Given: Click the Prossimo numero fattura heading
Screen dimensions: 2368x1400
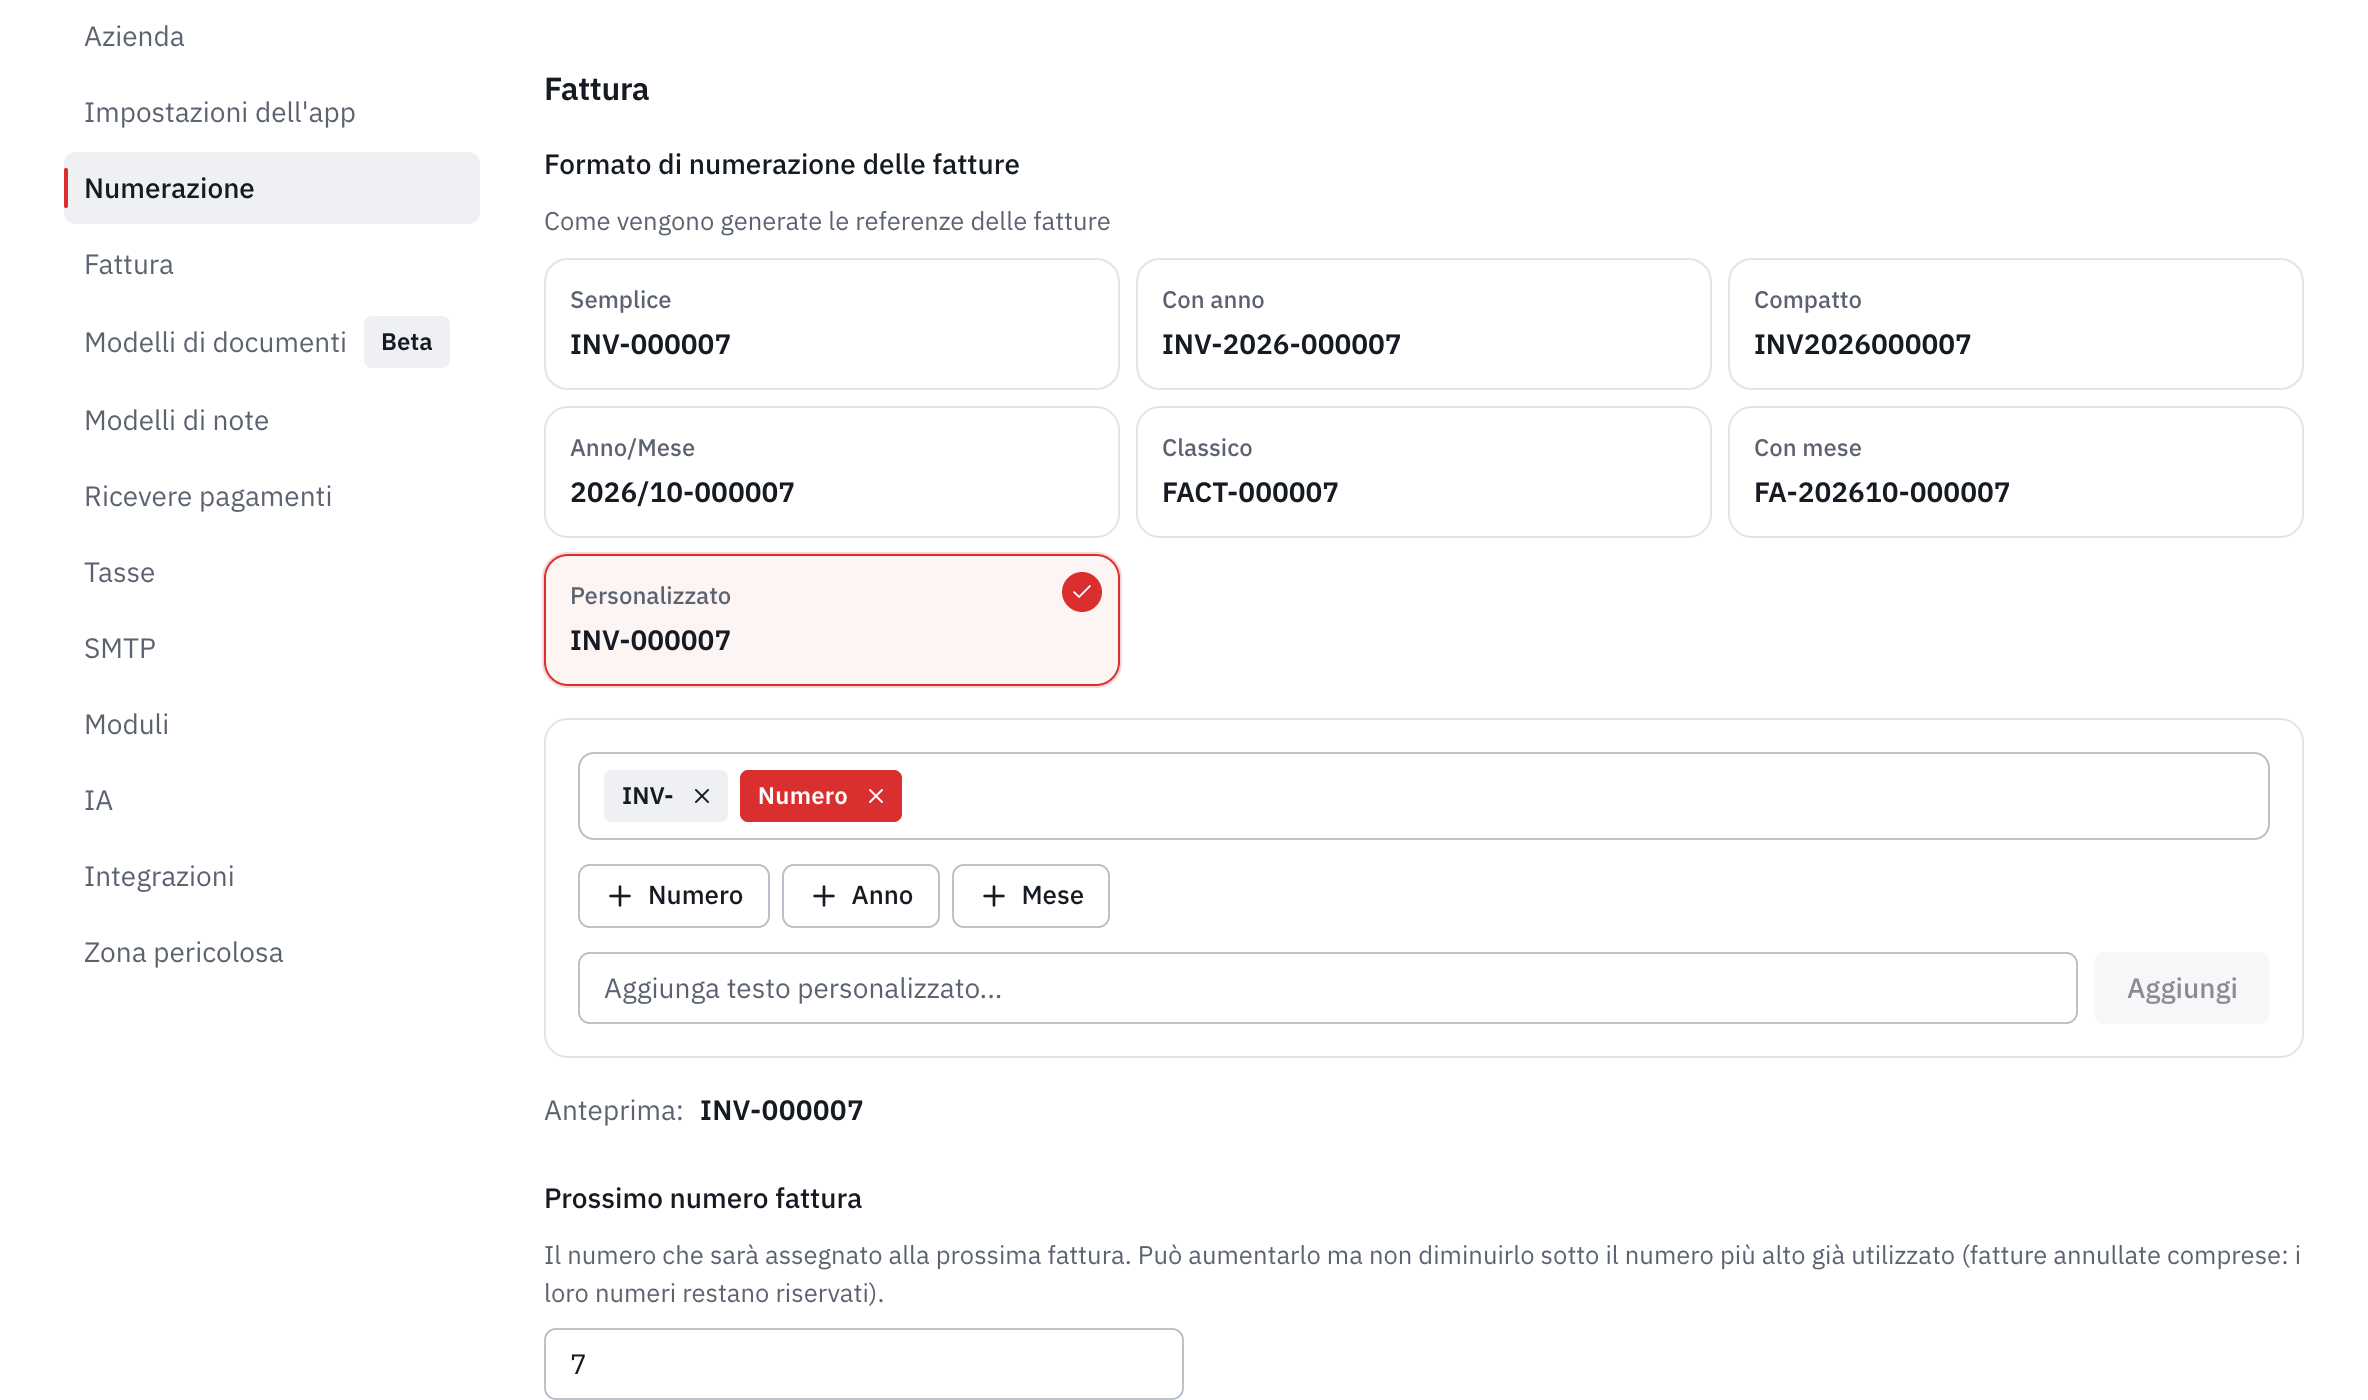Looking at the screenshot, I should pos(703,1198).
